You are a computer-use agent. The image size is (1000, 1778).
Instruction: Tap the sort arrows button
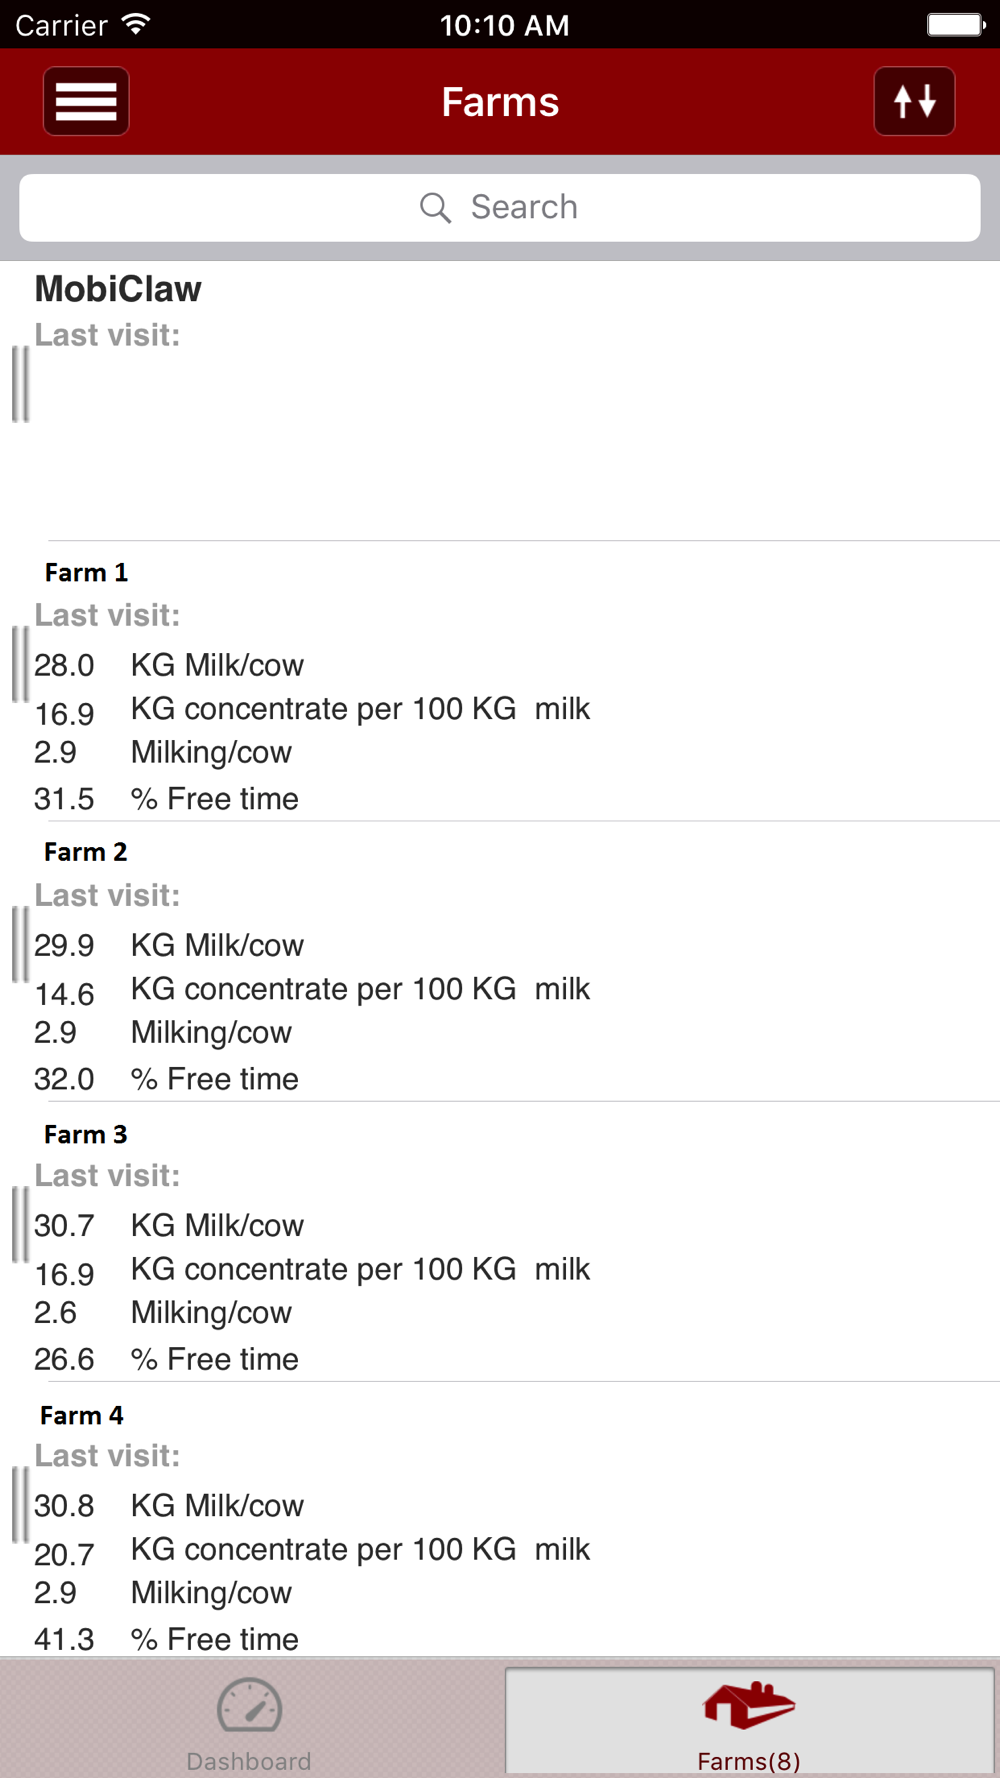(914, 101)
